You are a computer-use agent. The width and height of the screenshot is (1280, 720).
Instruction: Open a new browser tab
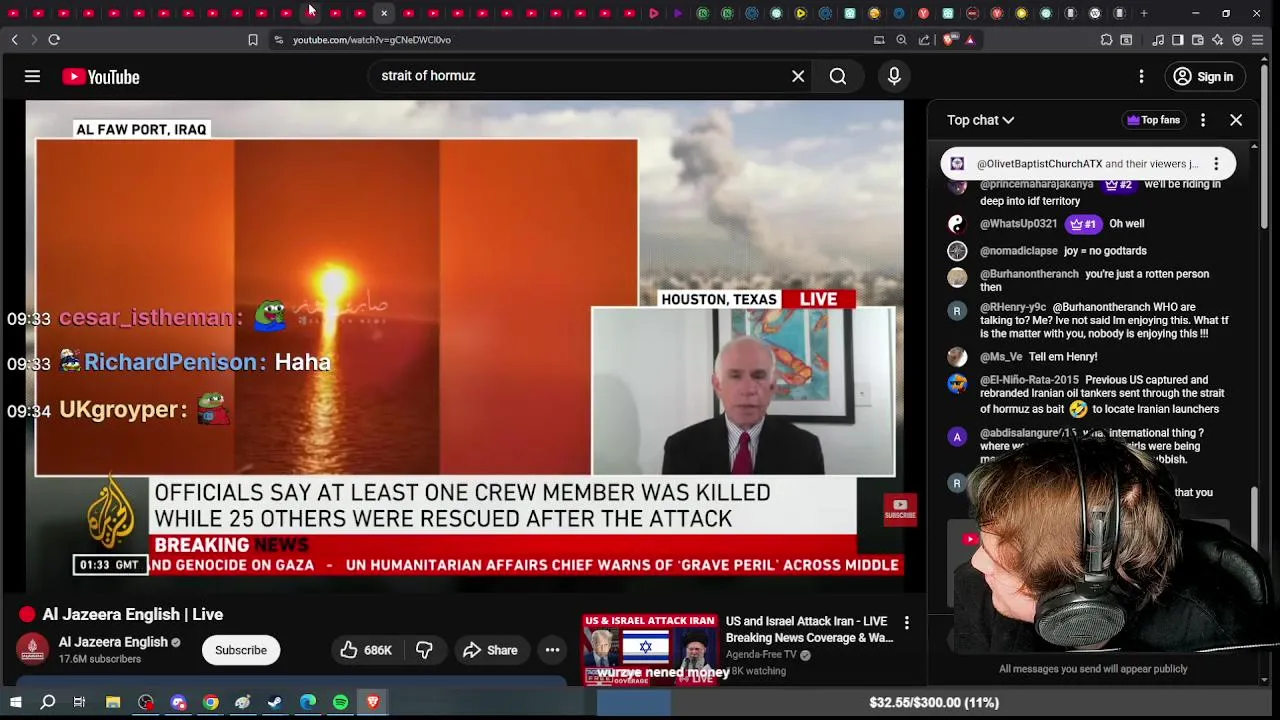pos(1144,13)
